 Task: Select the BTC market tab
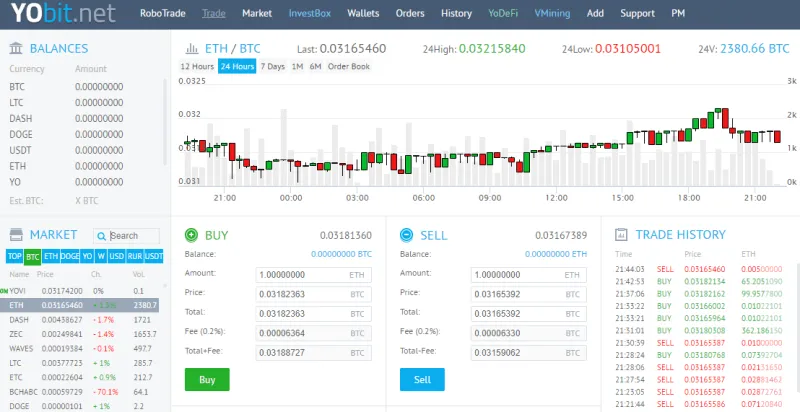point(32,256)
